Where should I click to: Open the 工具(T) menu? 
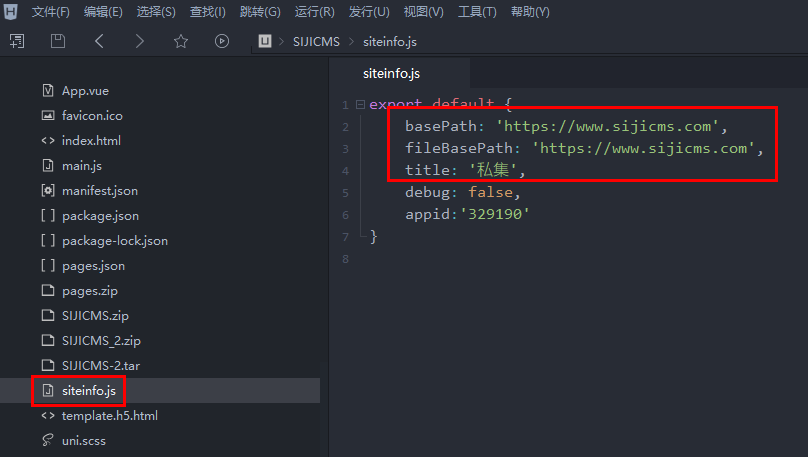(x=477, y=12)
